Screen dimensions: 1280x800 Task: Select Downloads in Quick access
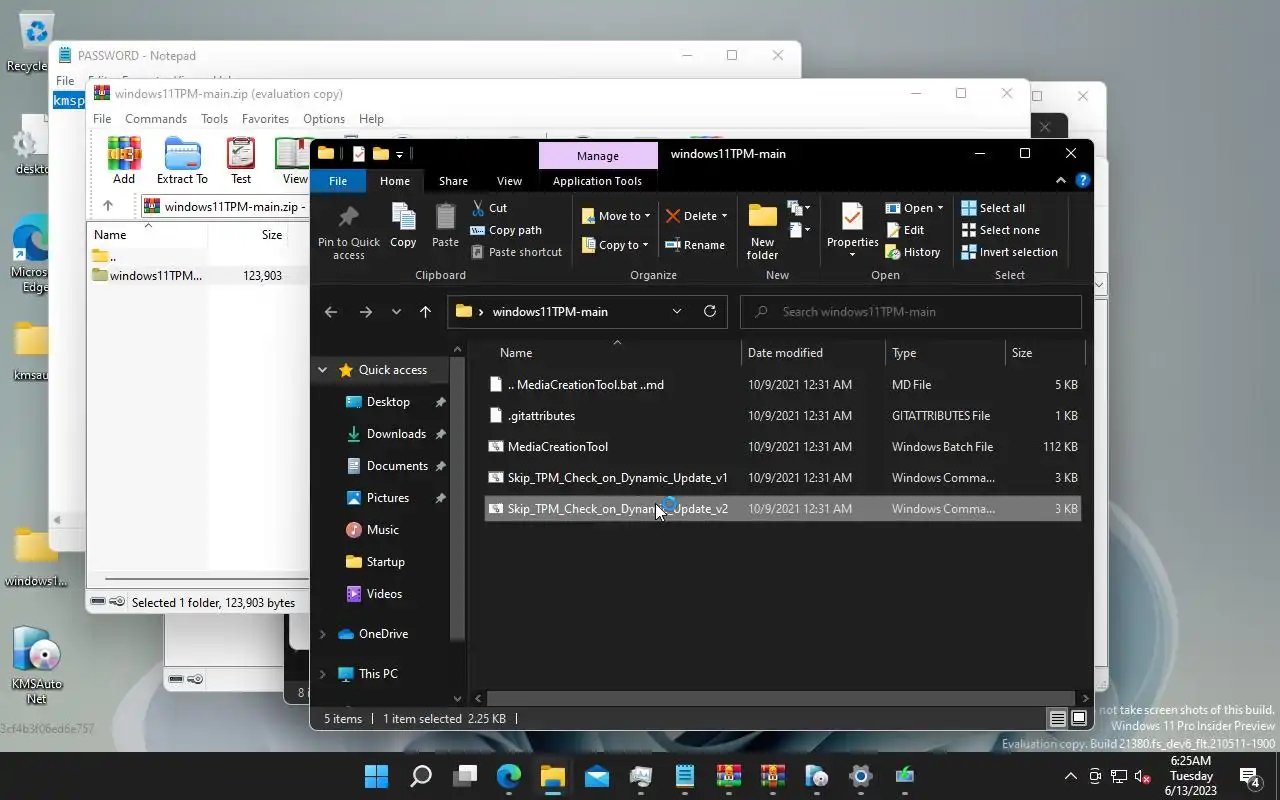[394, 434]
